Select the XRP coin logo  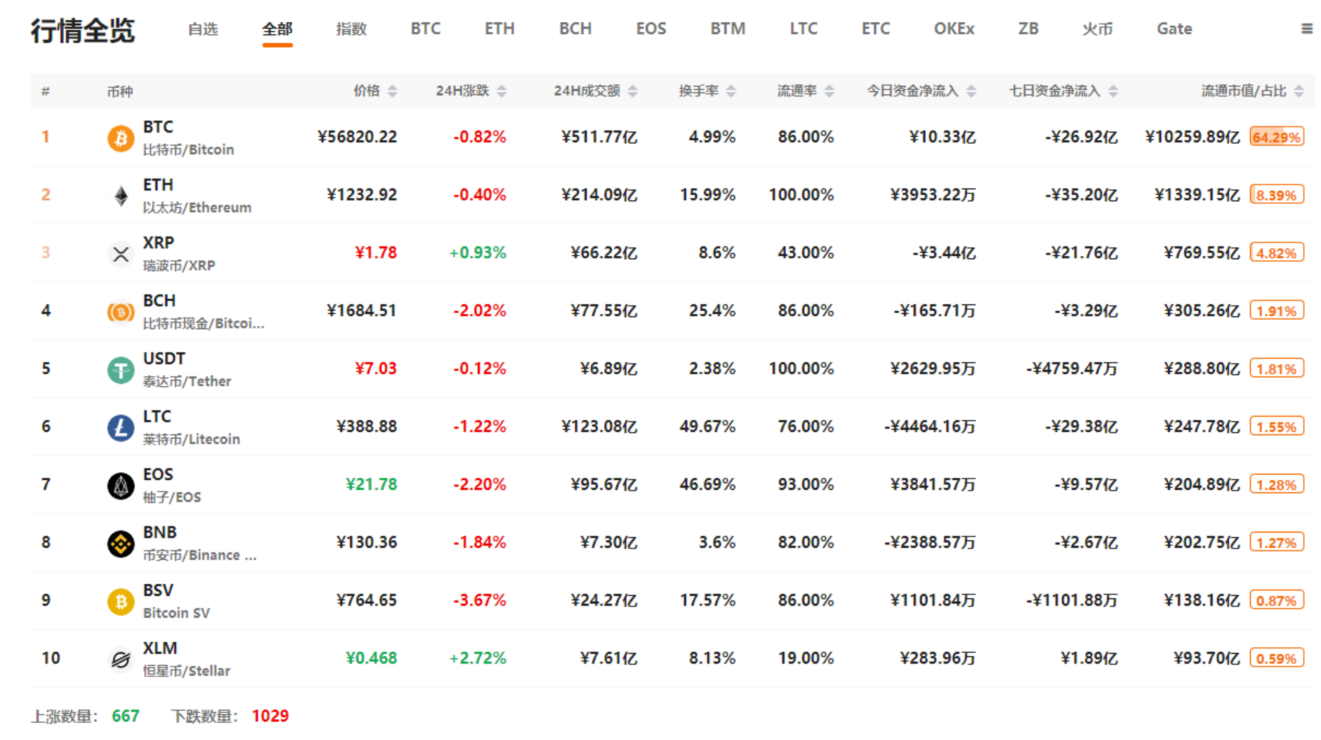click(x=121, y=254)
